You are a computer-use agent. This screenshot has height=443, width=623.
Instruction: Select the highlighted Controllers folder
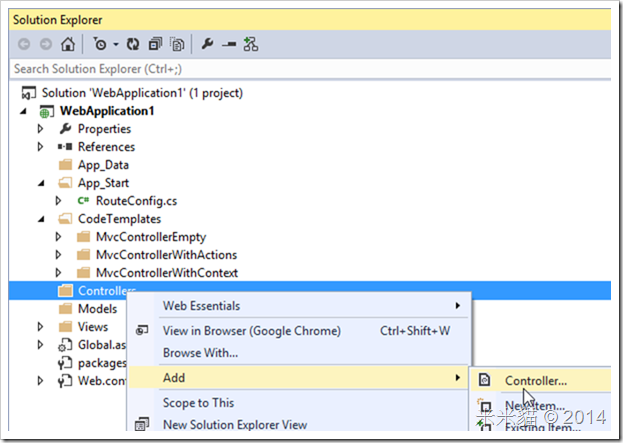(107, 290)
